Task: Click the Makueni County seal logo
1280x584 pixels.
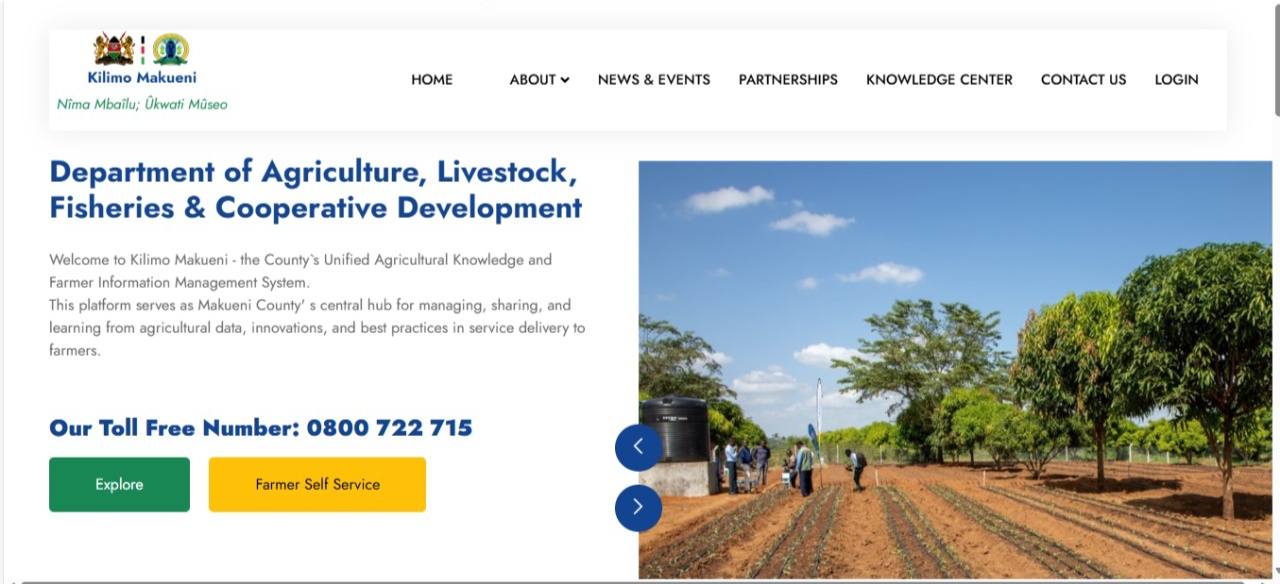Action: coord(171,49)
